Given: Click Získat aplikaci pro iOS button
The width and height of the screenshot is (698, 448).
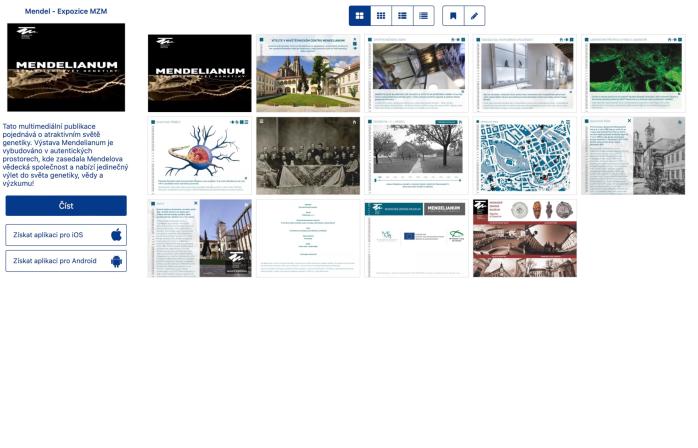Looking at the screenshot, I should point(66,235).
